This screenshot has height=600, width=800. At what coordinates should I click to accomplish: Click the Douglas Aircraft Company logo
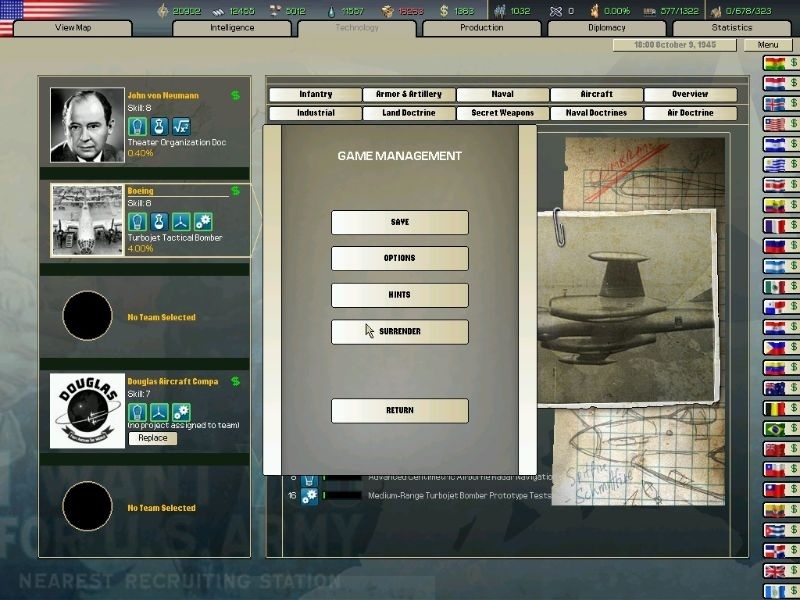click(x=86, y=411)
